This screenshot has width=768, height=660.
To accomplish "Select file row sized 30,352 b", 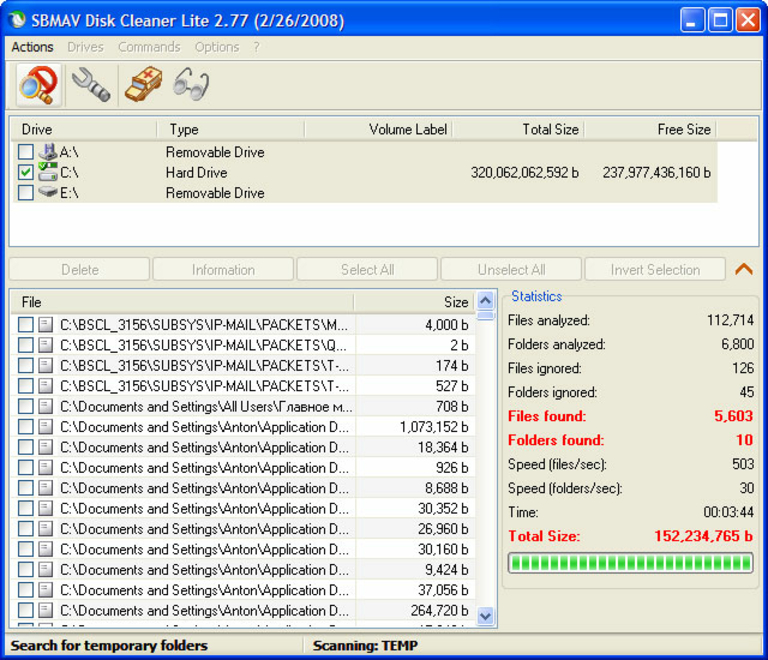I will pos(243,508).
